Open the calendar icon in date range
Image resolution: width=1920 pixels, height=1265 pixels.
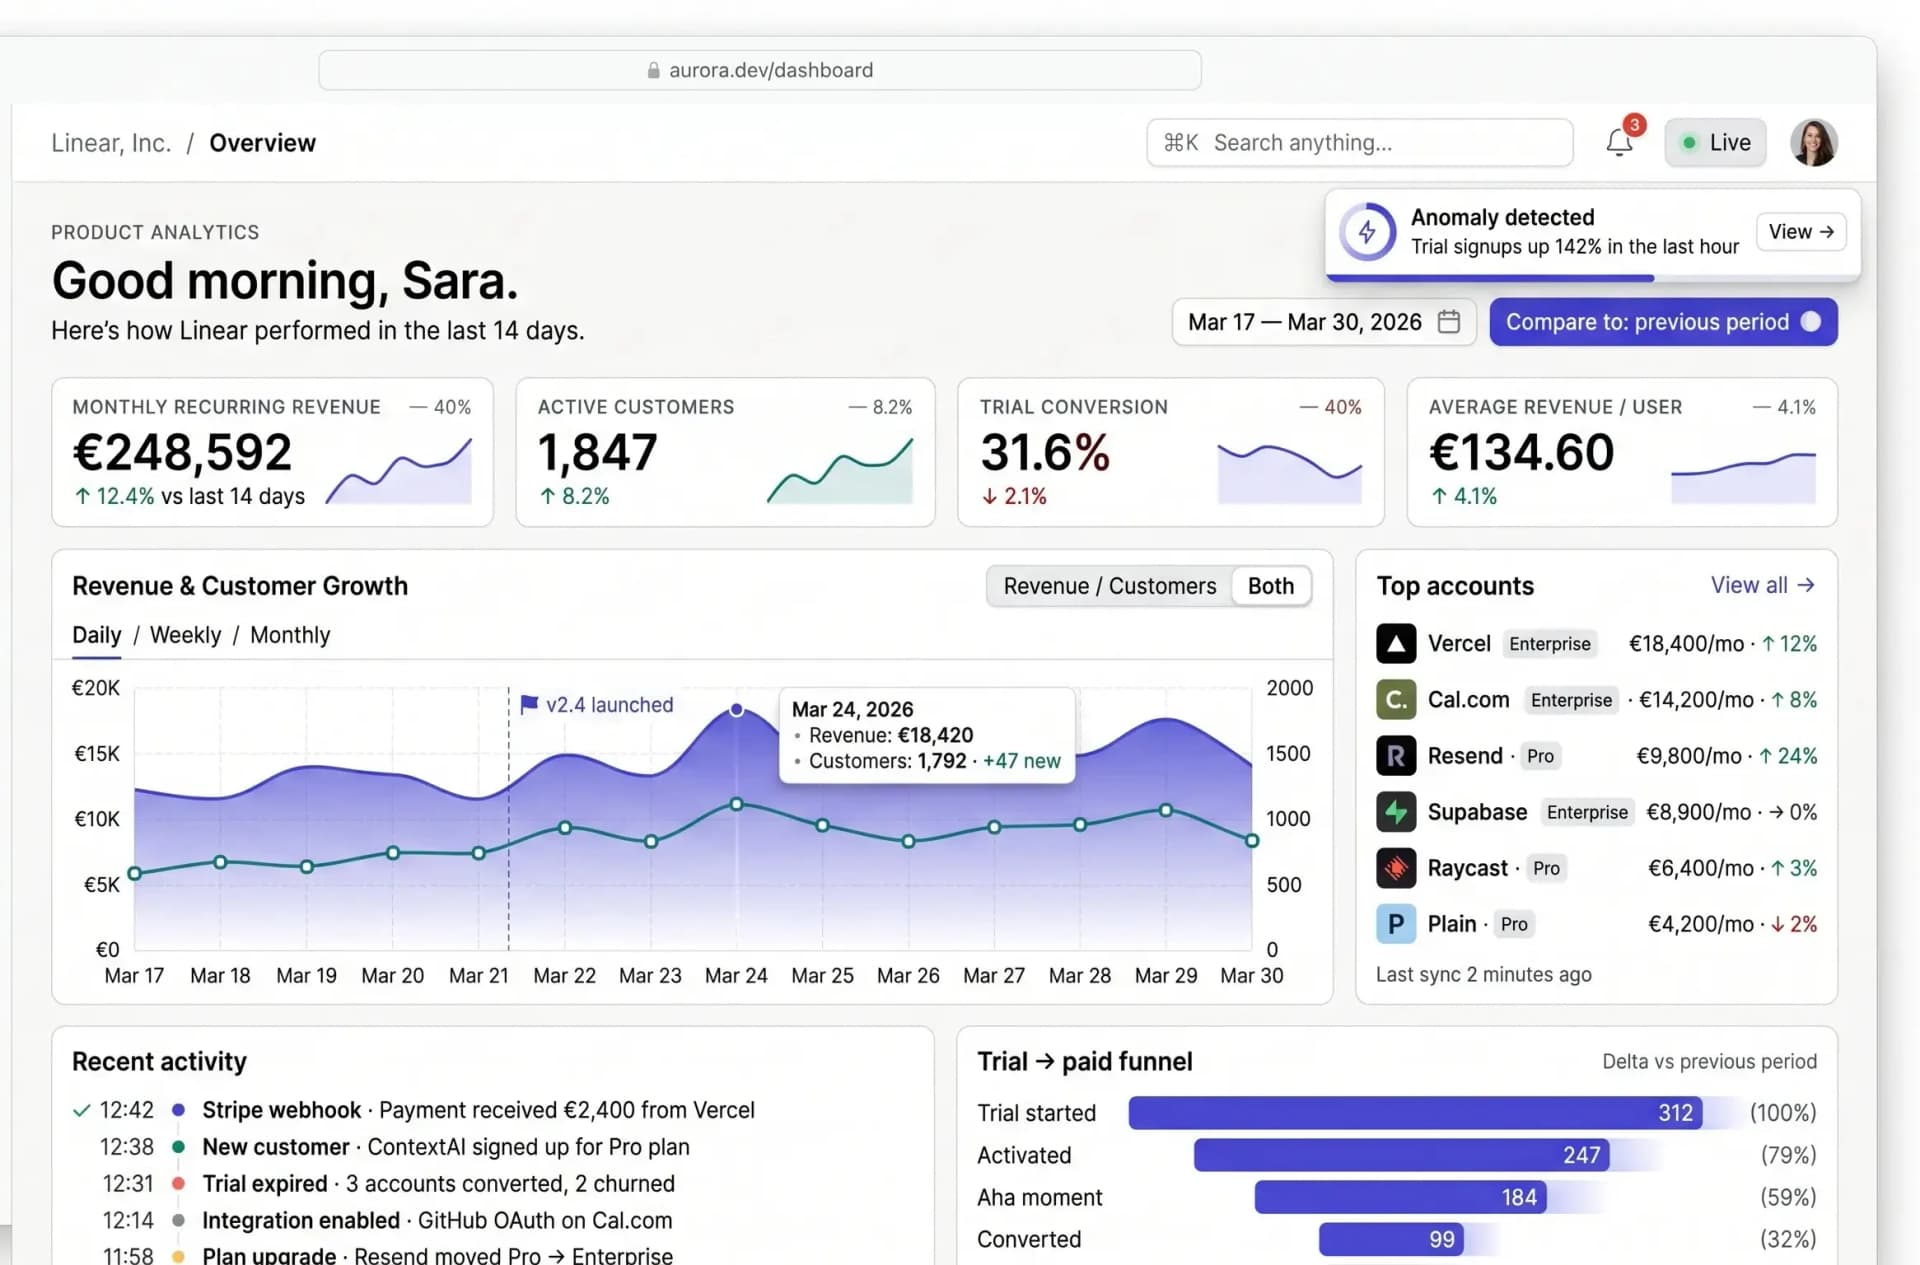(1449, 322)
